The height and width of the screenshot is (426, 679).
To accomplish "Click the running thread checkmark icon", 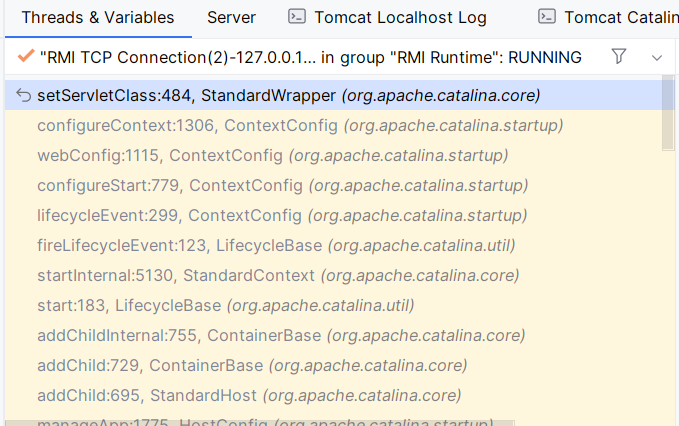I will tap(26, 57).
